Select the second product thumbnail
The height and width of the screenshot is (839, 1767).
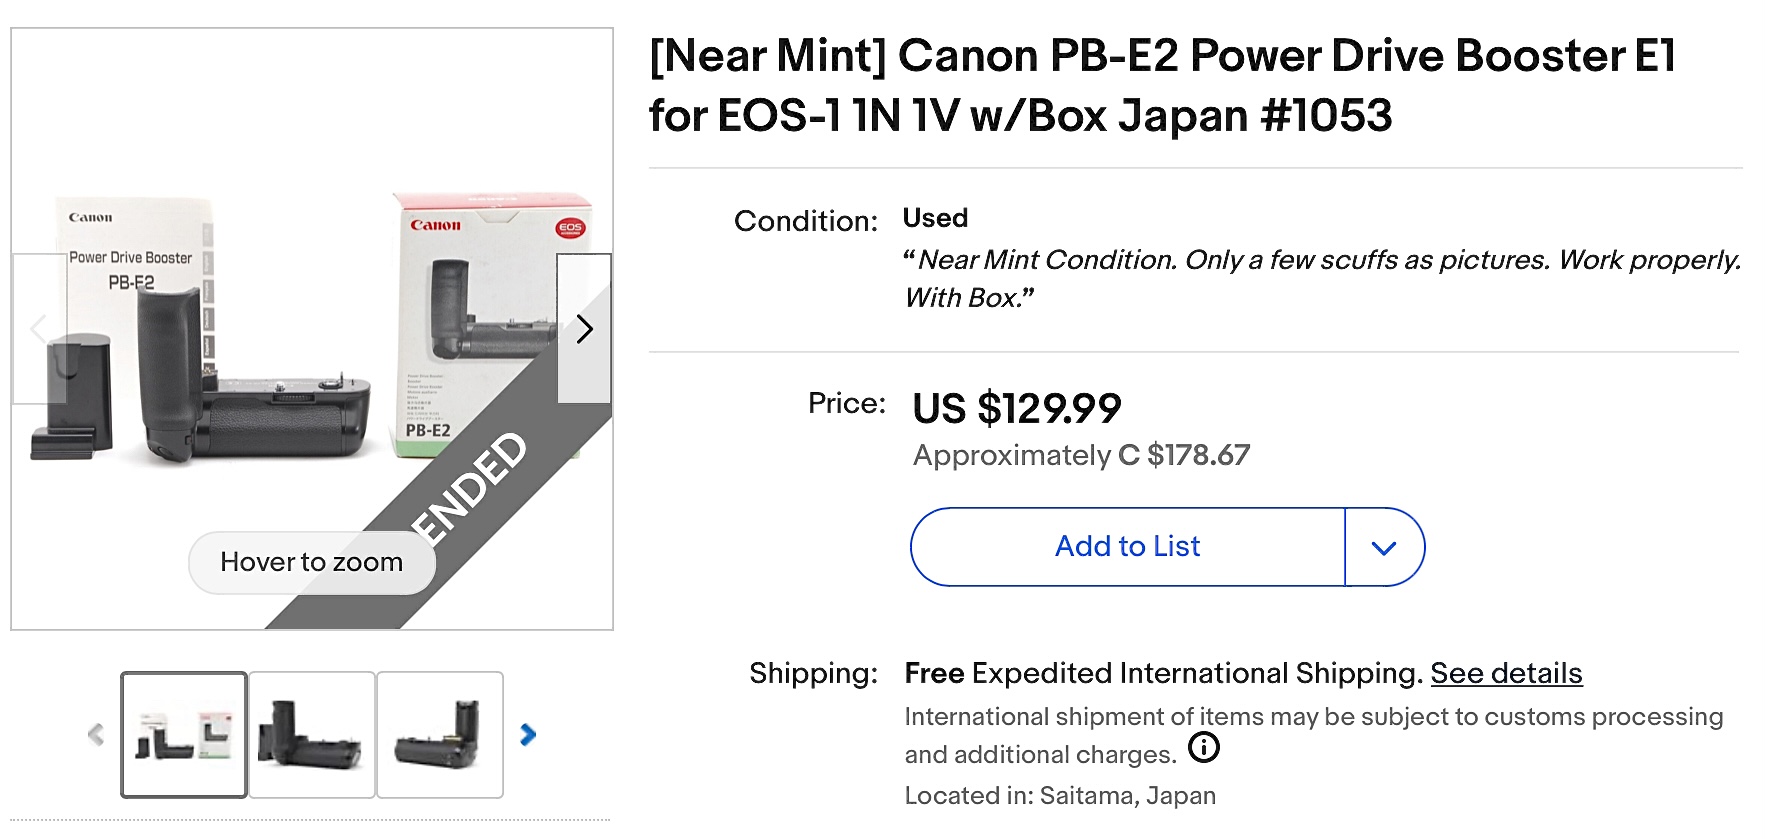tap(313, 735)
